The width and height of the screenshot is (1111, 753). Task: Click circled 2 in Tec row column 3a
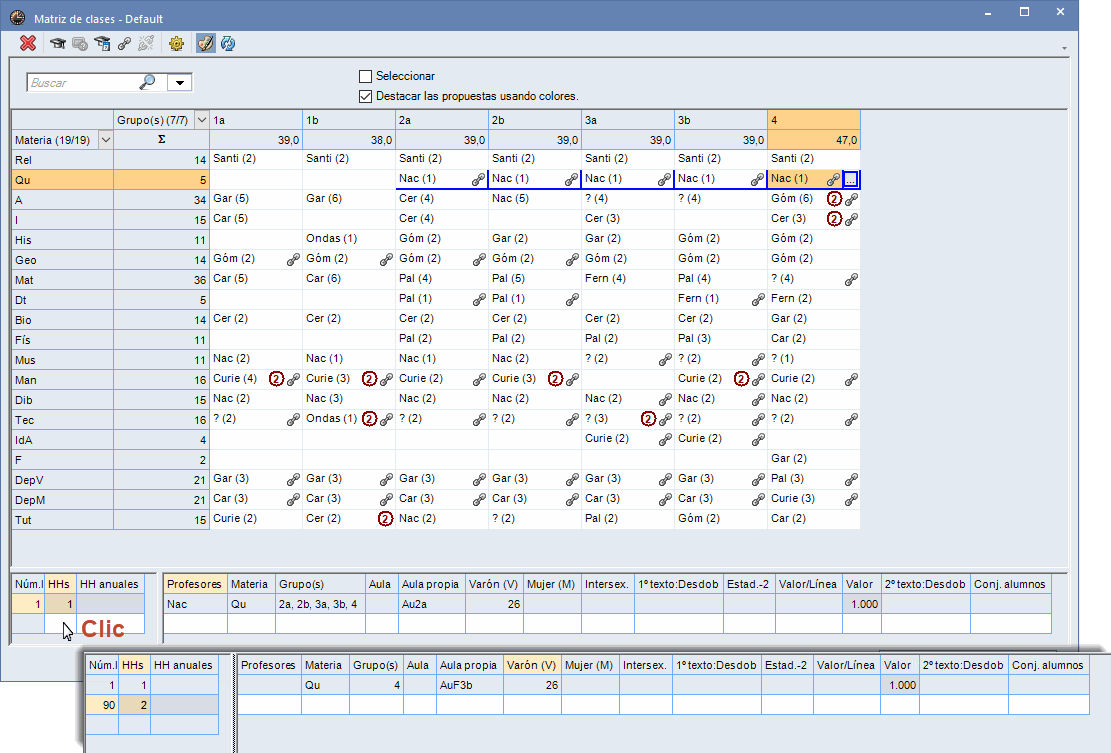[648, 419]
